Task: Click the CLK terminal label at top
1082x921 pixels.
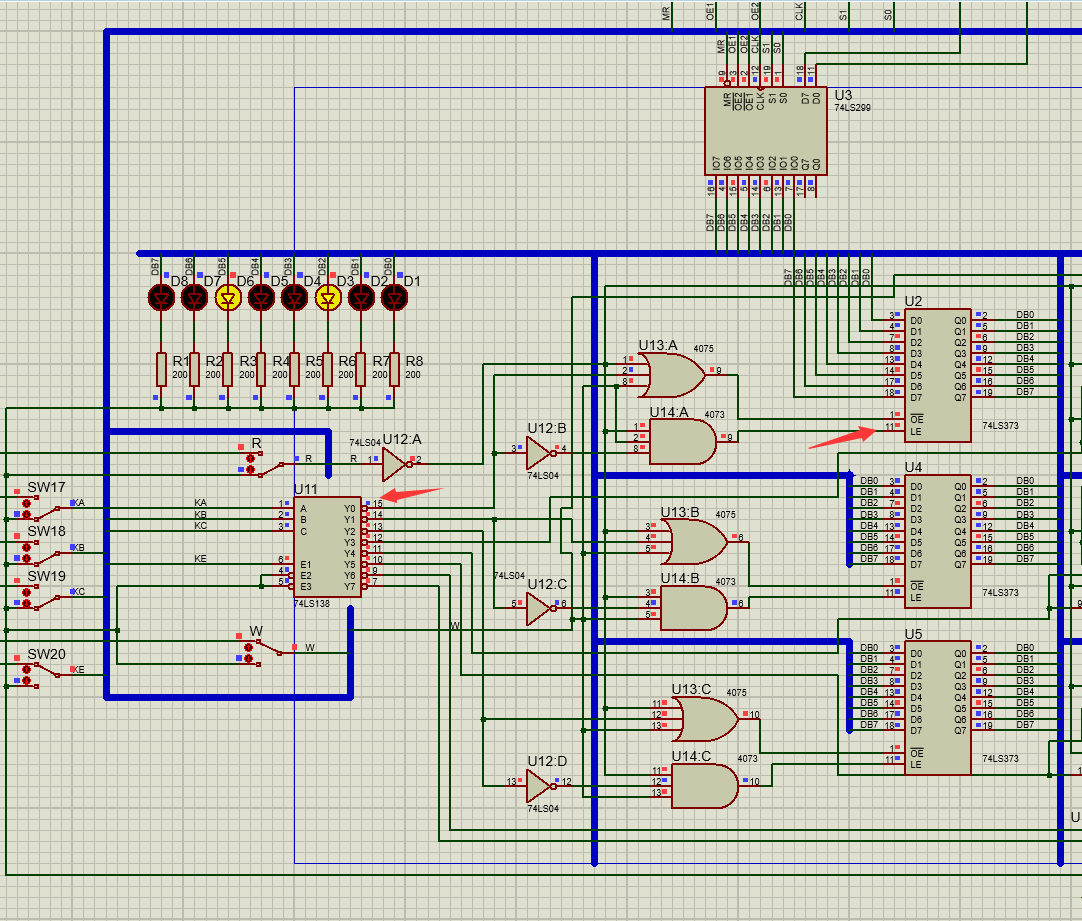Action: (799, 12)
